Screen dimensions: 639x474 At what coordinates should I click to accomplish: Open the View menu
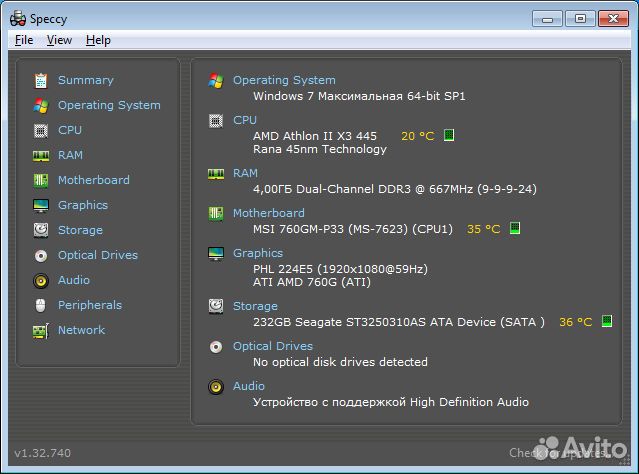point(59,40)
